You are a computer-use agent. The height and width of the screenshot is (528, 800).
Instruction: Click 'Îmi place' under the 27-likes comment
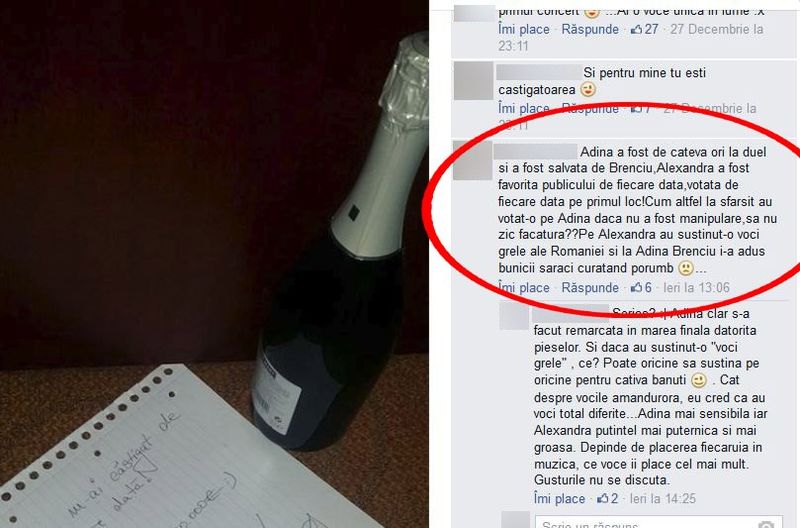click(523, 30)
